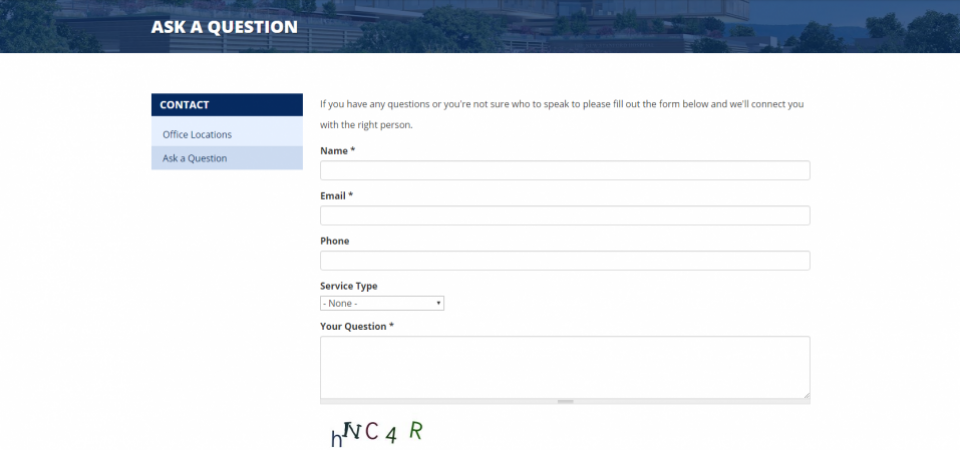The width and height of the screenshot is (960, 450).
Task: Click the Your Question label
Action: 357,326
